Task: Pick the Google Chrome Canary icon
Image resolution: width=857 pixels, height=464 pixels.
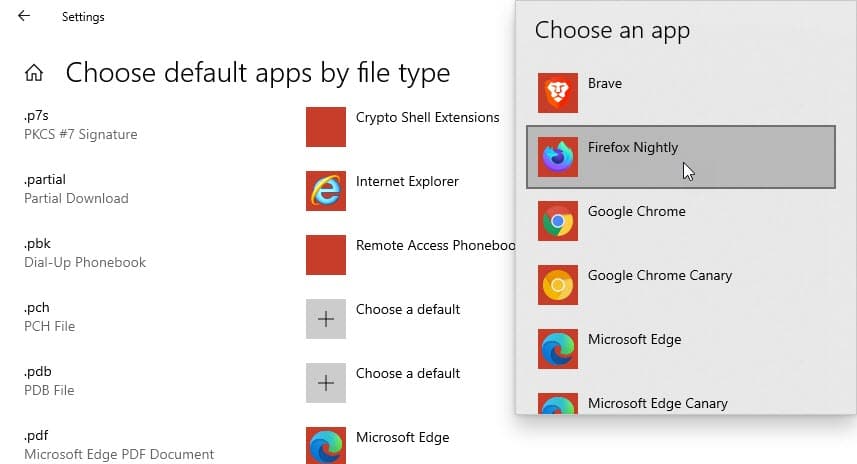Action: tap(557, 285)
